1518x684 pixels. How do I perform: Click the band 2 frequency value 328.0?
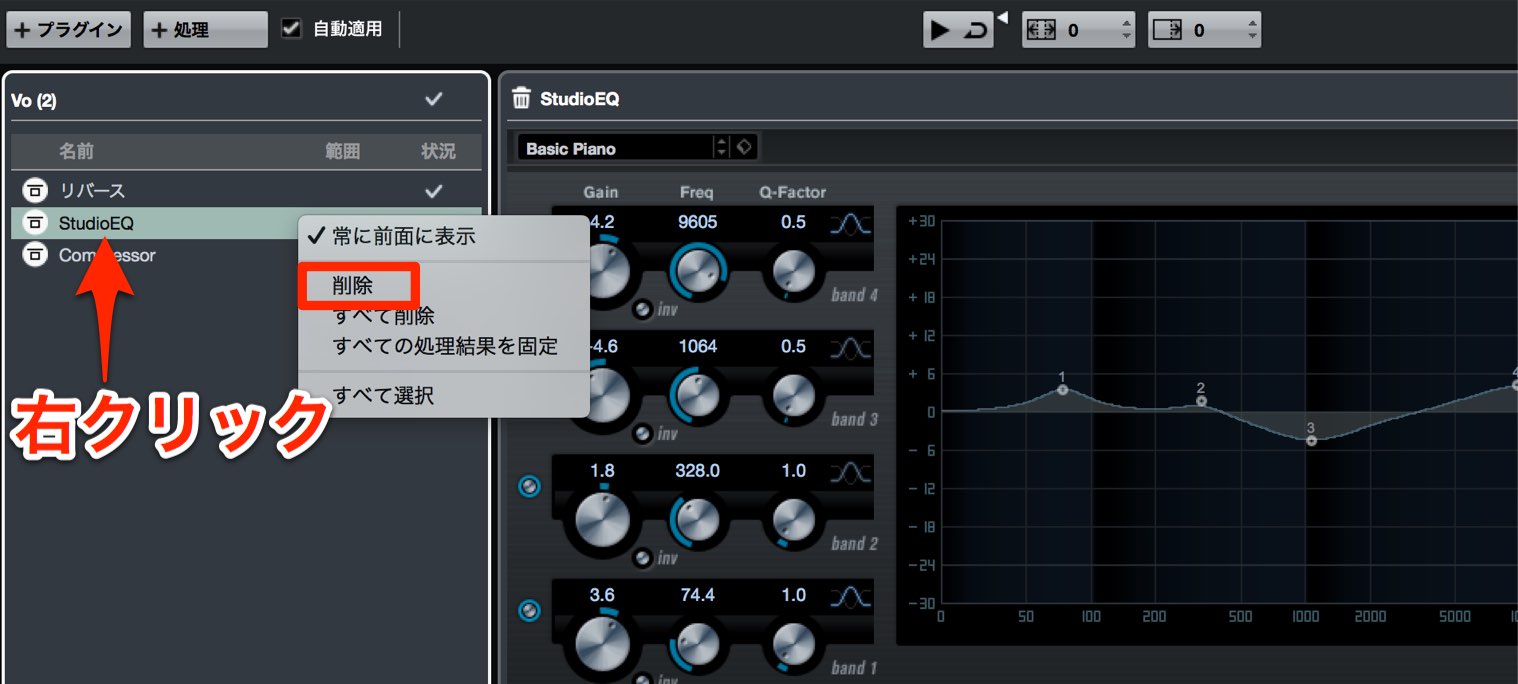point(697,470)
